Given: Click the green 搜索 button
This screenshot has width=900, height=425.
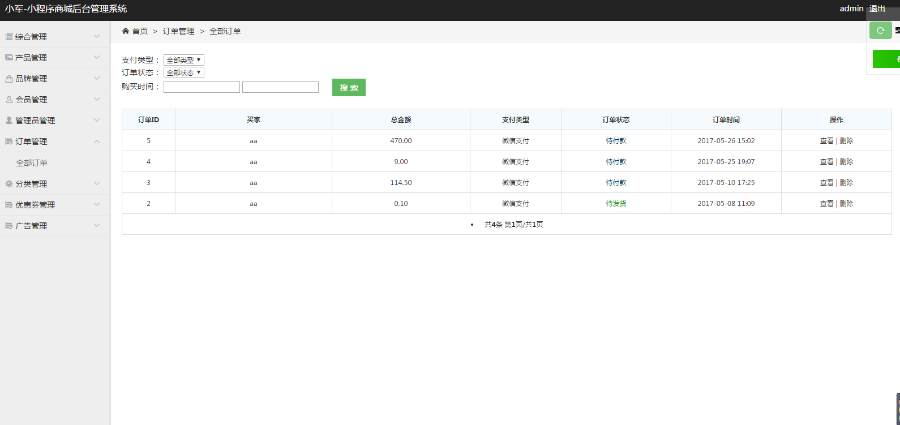Looking at the screenshot, I should tap(349, 87).
